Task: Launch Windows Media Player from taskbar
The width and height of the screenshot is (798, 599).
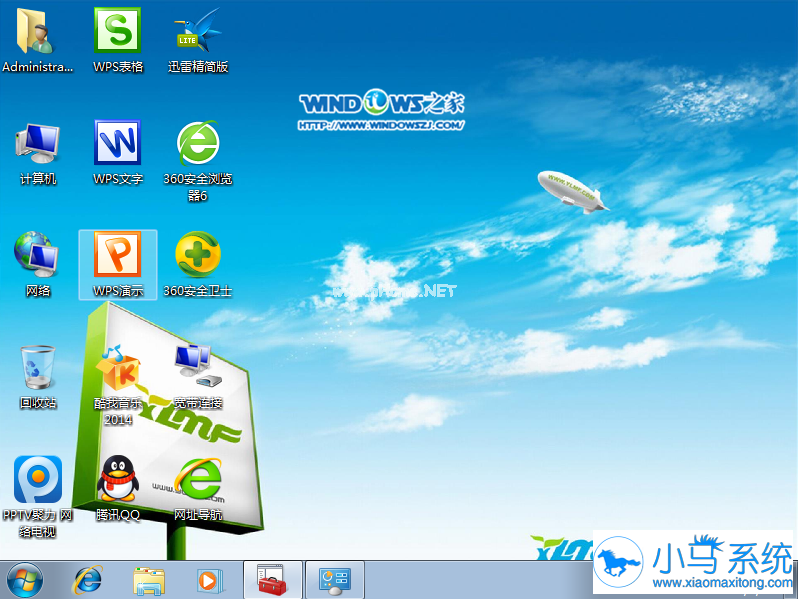Action: pyautogui.click(x=209, y=580)
